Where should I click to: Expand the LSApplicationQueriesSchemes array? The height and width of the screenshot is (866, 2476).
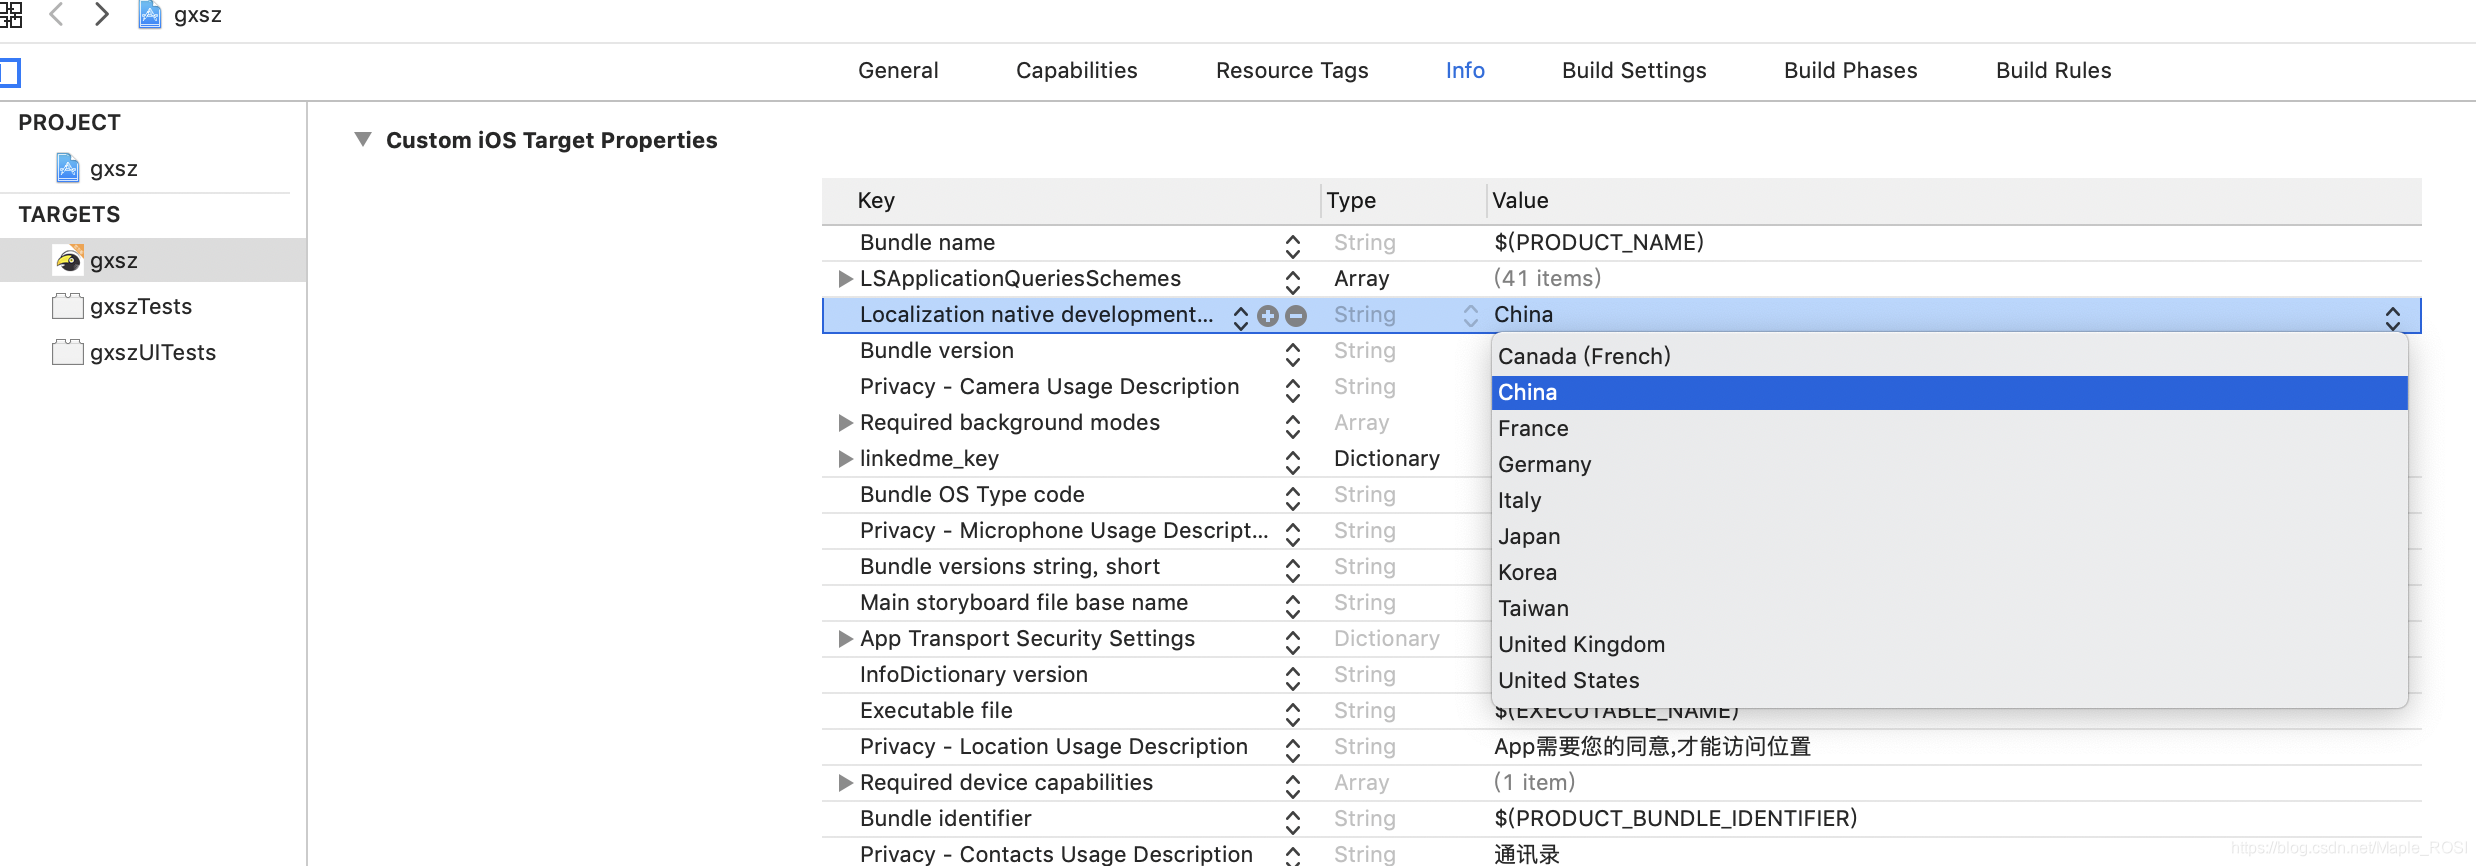(845, 278)
